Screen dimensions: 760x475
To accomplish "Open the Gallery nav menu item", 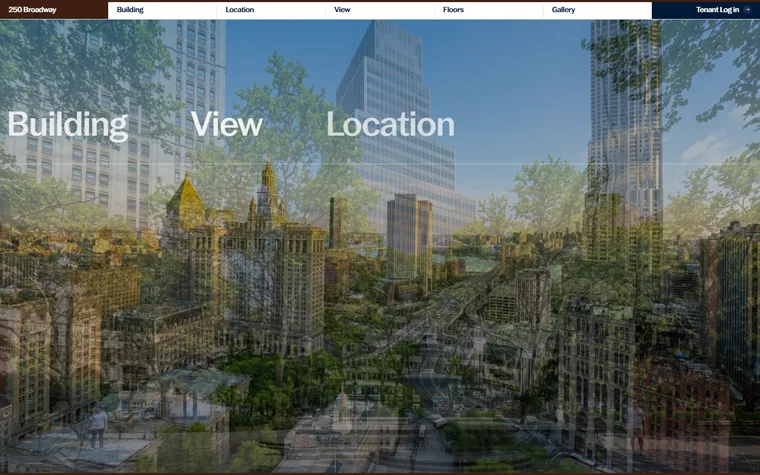I will pos(598,10).
